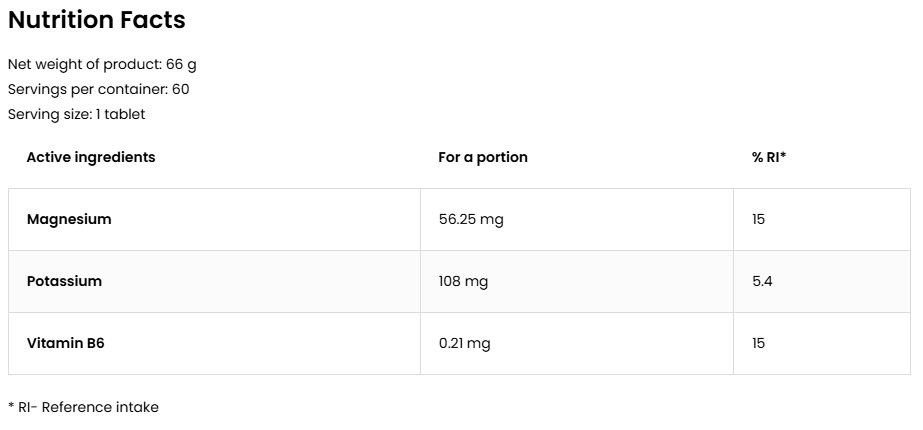Click the 0.21 mg vitamin B6 value

click(x=465, y=343)
